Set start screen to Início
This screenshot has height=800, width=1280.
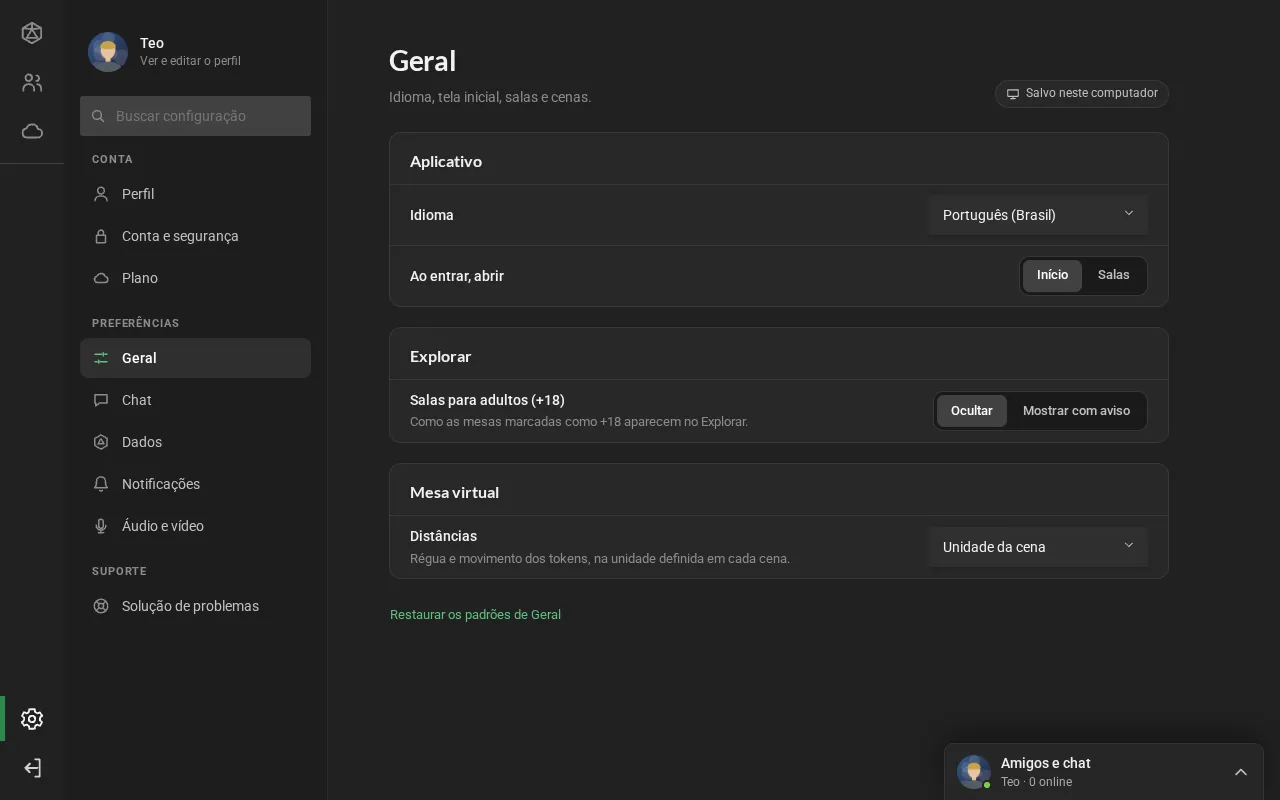tap(1052, 275)
